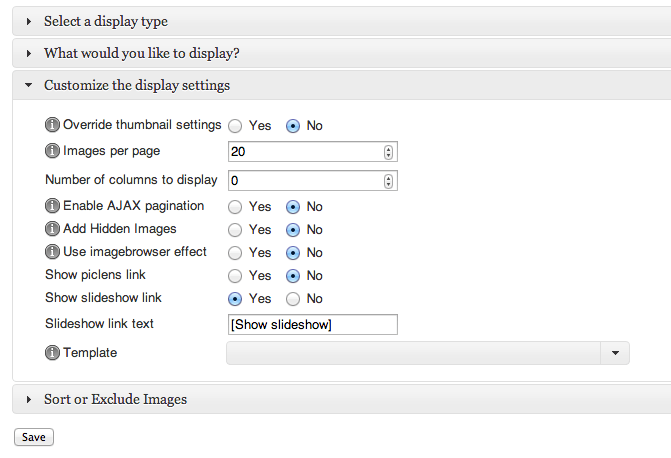
Task: Select No for Use imagebrowser effect
Action: click(293, 253)
